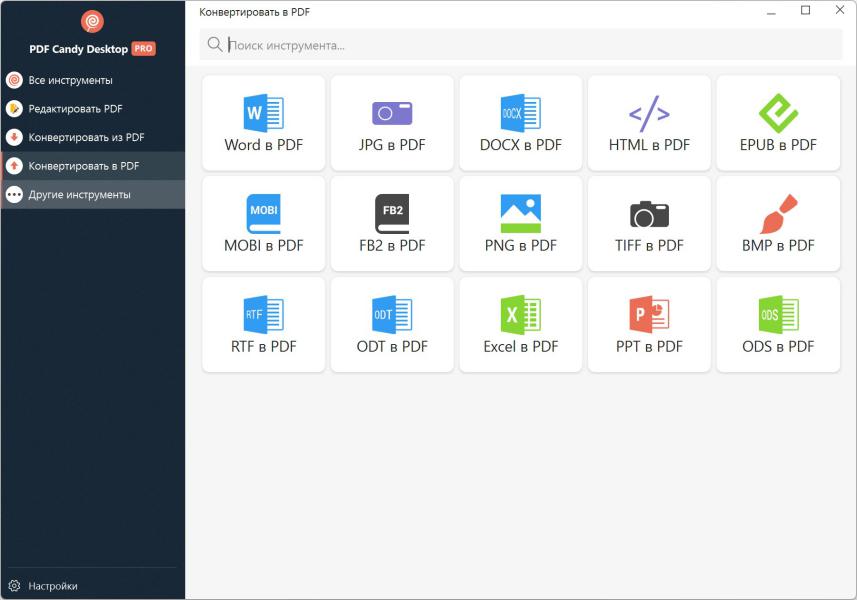Open the RTF в PDF tool
The width and height of the screenshot is (857, 600).
(x=264, y=325)
